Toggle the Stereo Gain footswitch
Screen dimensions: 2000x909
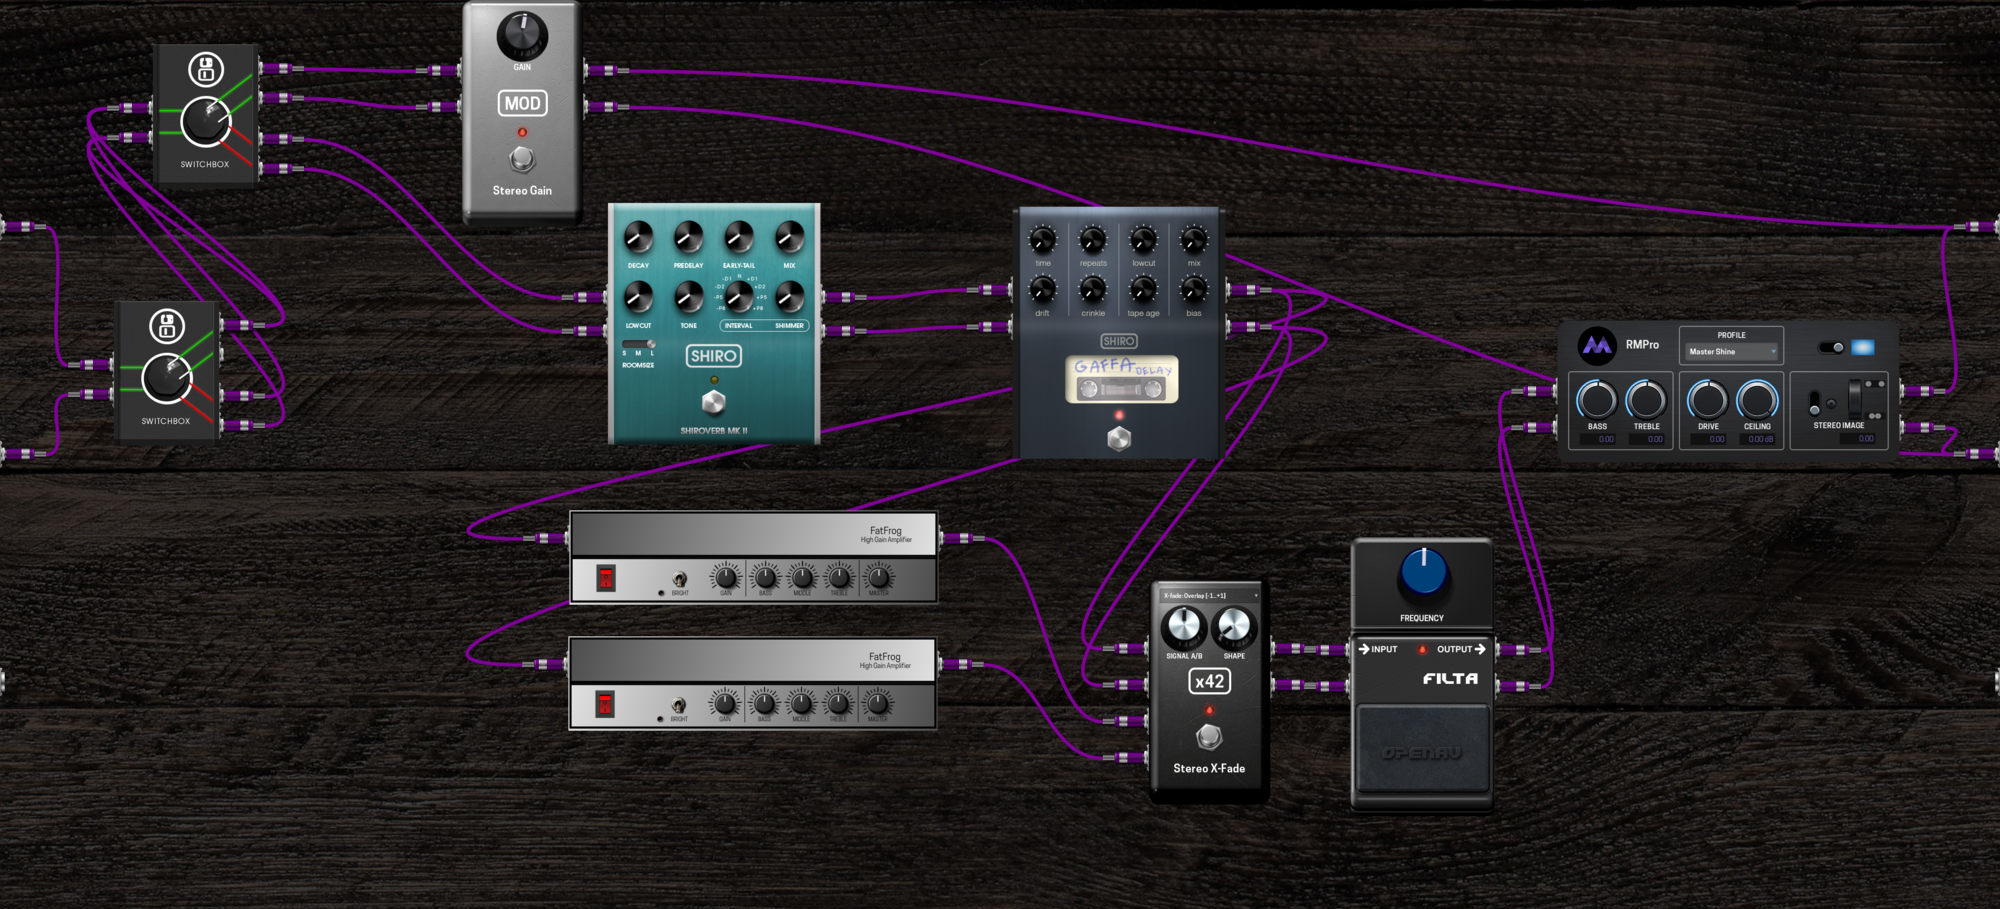522,158
